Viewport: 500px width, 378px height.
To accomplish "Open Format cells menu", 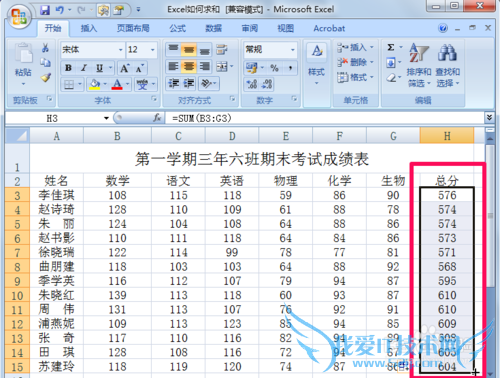I will pos(355,77).
